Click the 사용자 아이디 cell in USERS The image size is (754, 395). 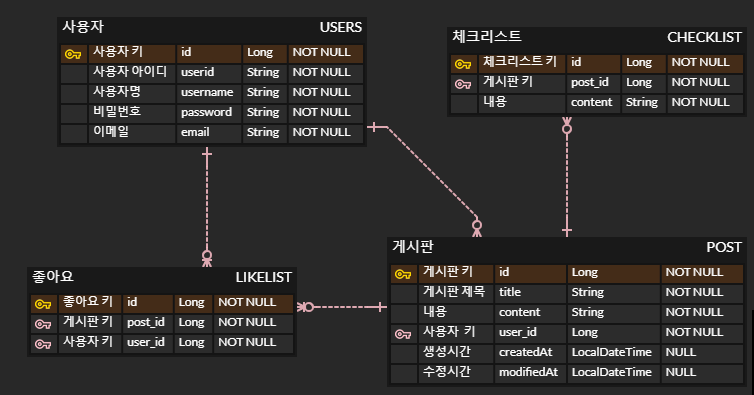point(132,73)
